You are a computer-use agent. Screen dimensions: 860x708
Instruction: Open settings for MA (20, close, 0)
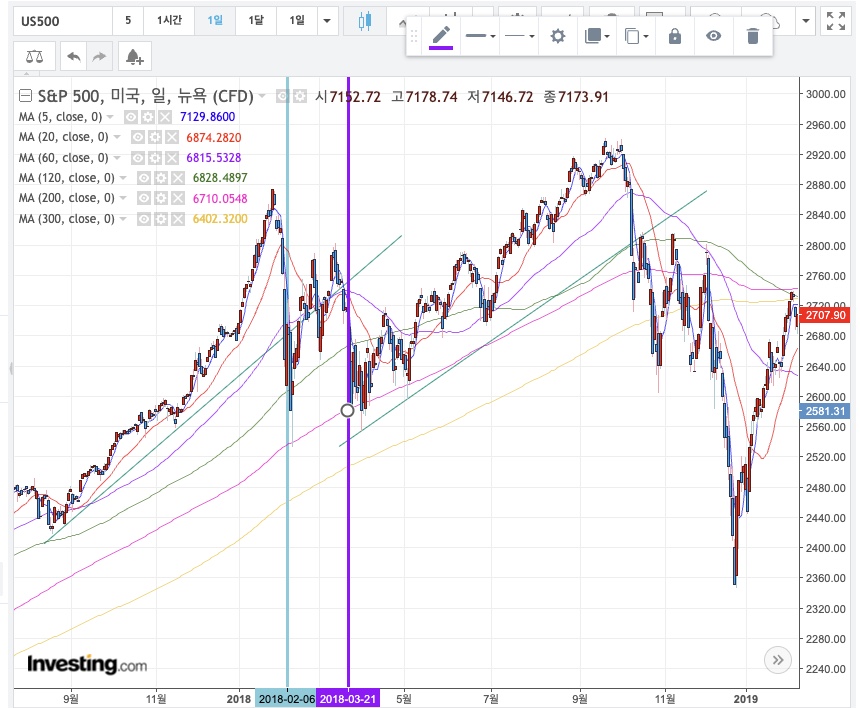point(154,137)
